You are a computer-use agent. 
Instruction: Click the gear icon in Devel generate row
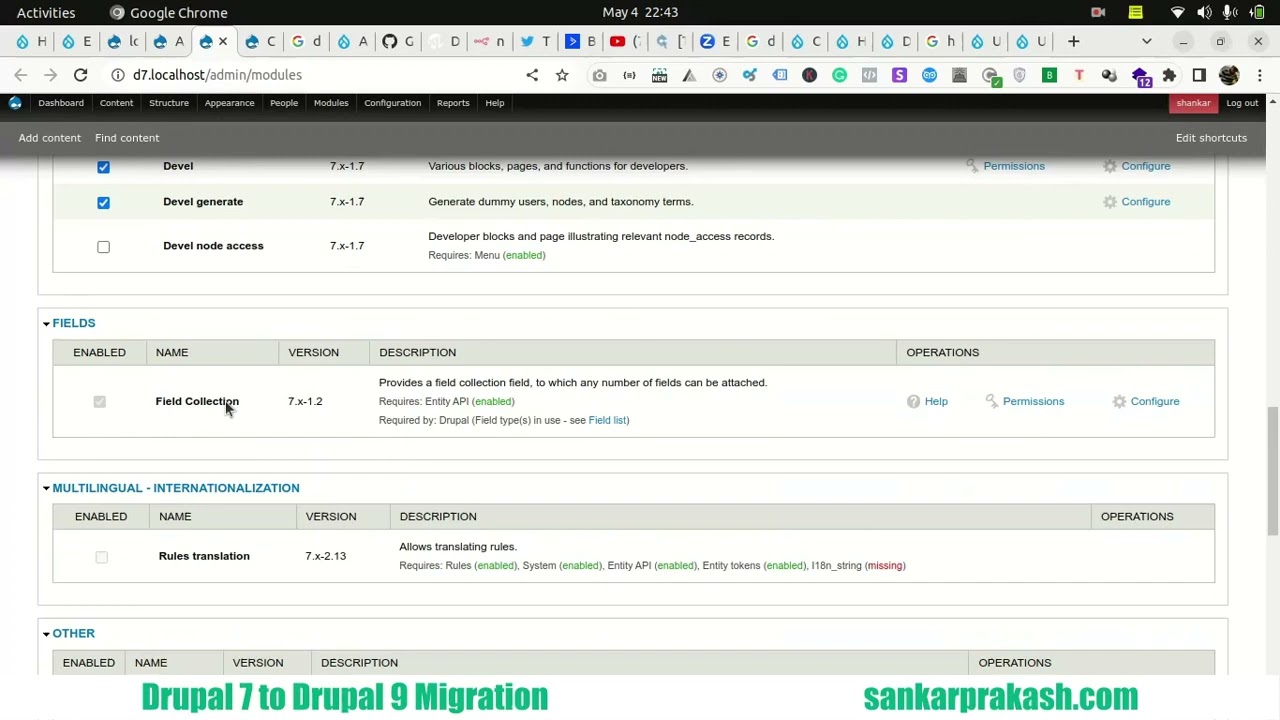click(1109, 202)
